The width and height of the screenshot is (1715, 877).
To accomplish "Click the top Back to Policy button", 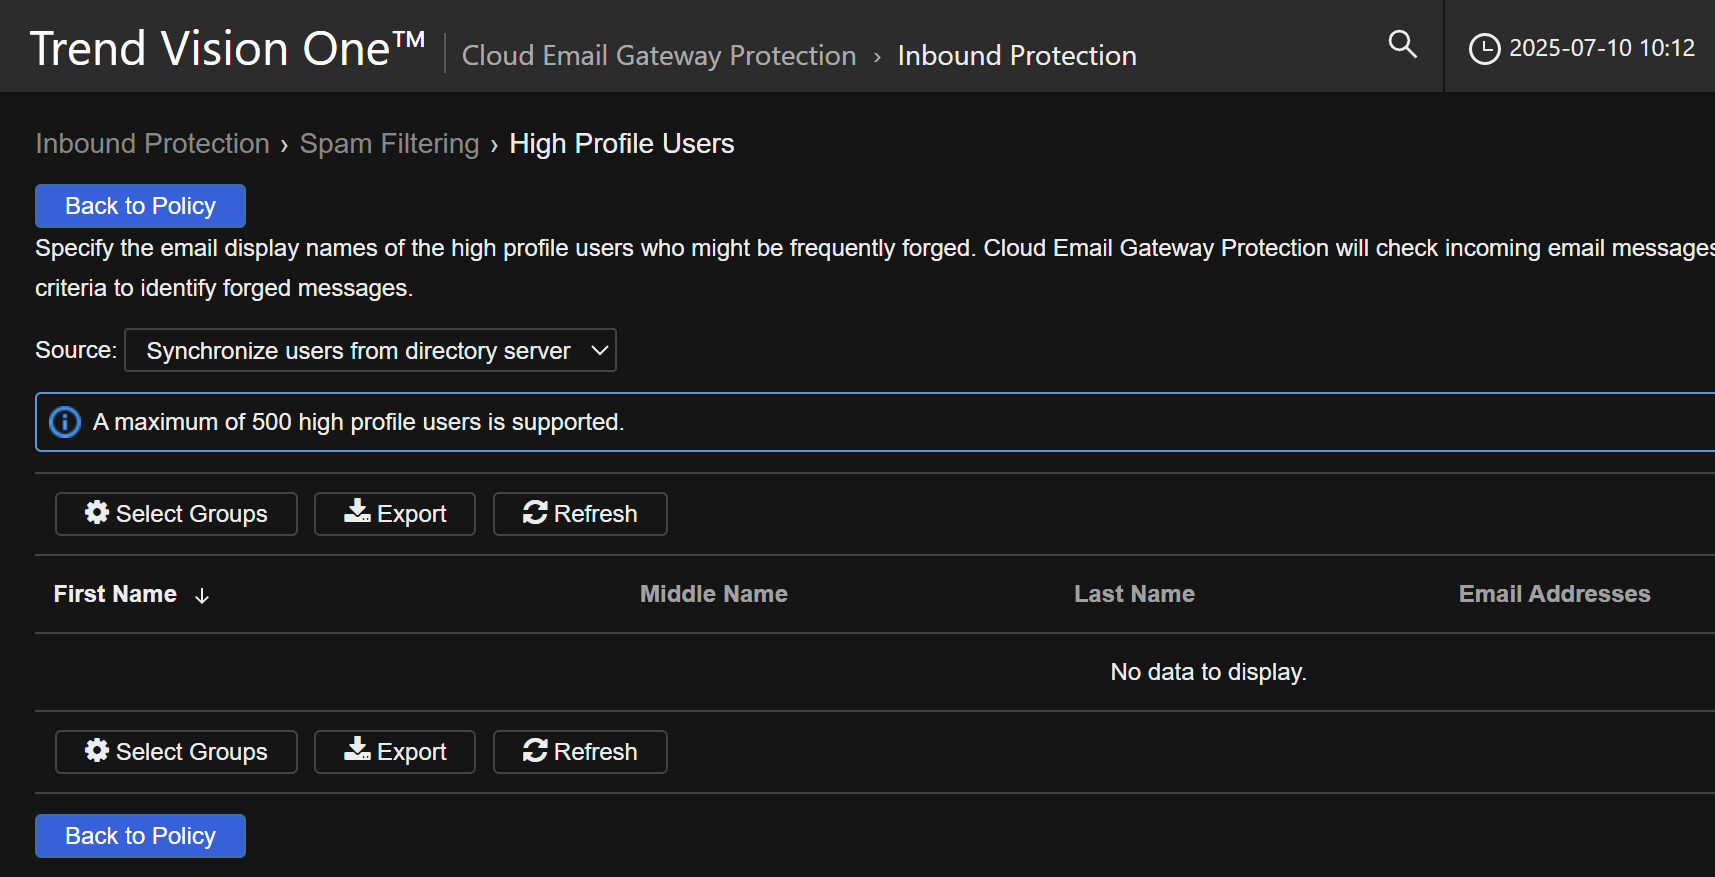I will [x=140, y=206].
